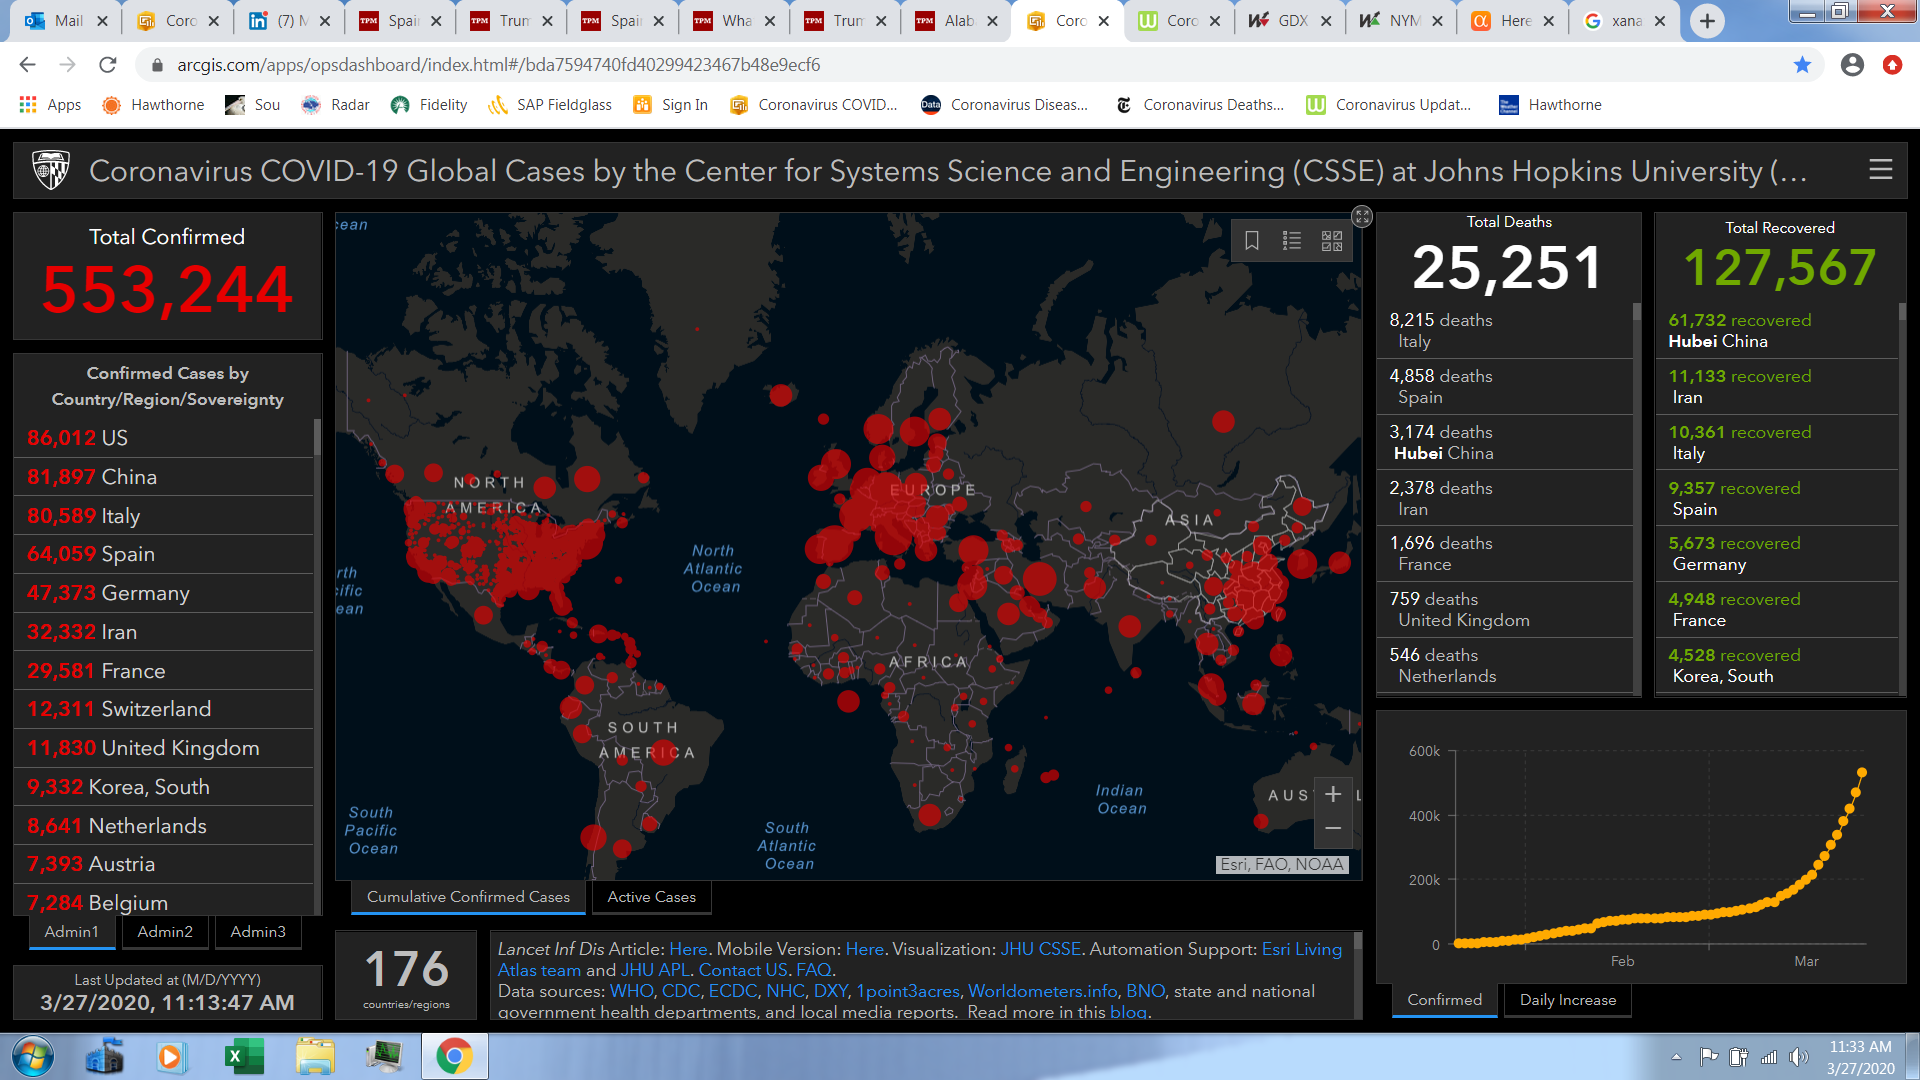The image size is (1920, 1080).
Task: Click the 759 deaths United Kingdom entry
Action: point(1505,609)
